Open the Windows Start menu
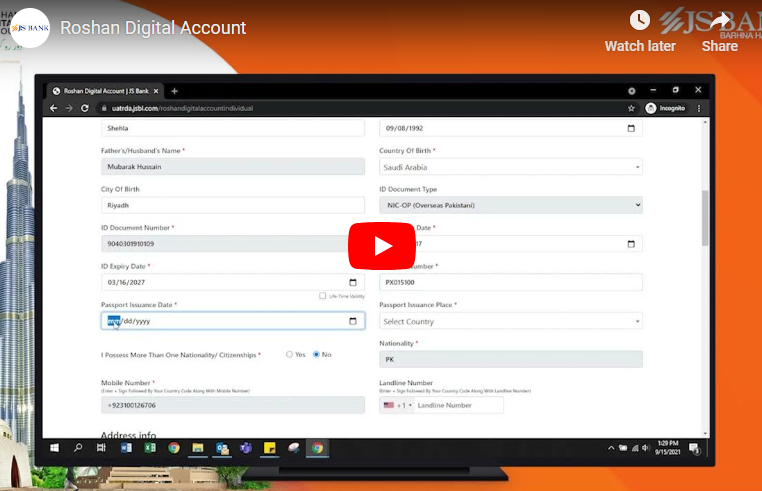Image resolution: width=762 pixels, height=491 pixels. (x=54, y=448)
